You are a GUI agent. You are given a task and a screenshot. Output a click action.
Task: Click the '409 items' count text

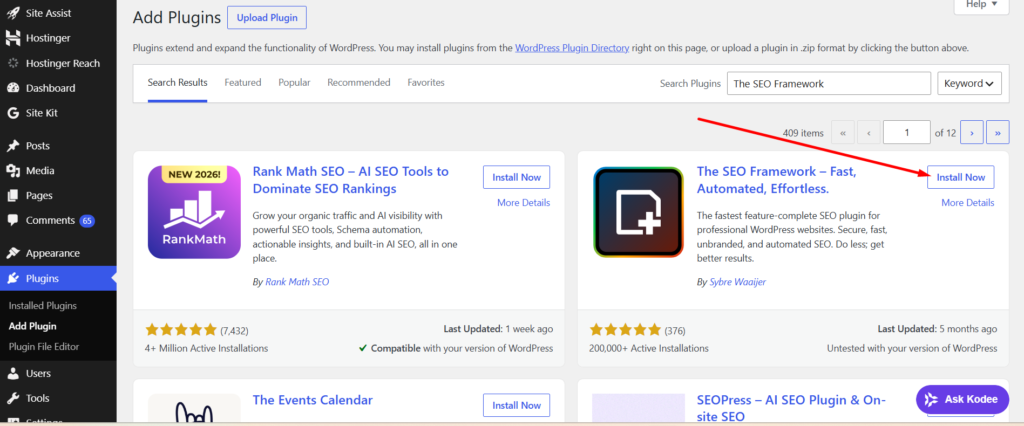pos(803,133)
